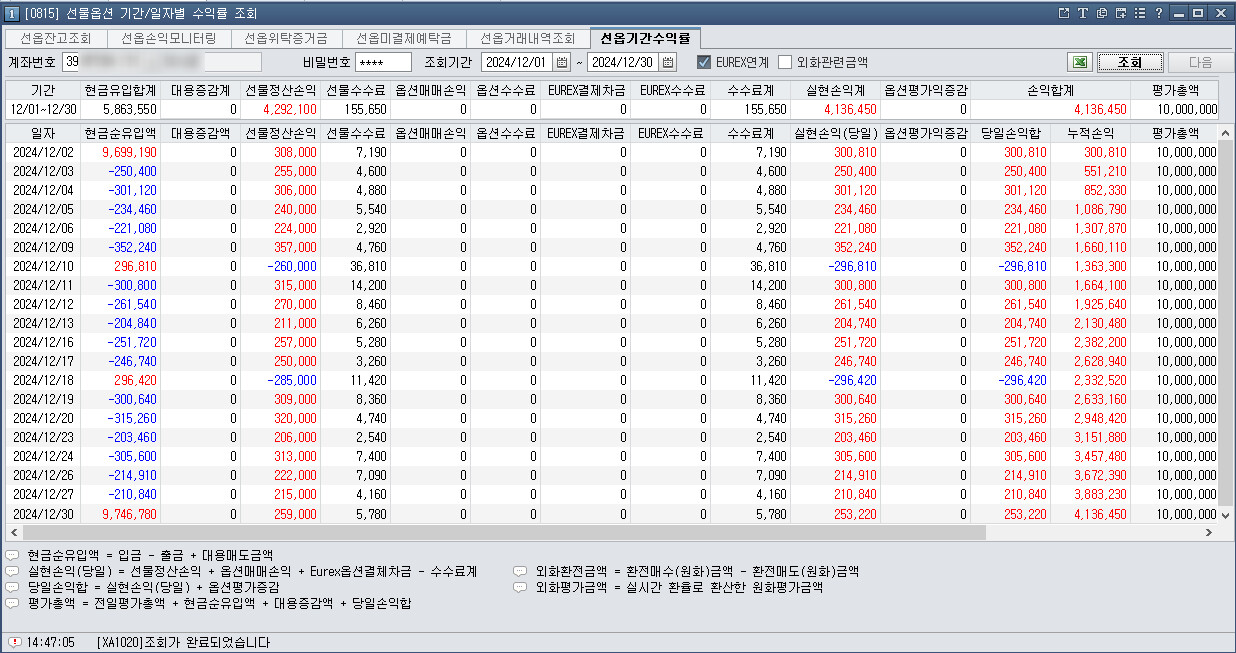Pop out the window with the arrow icon
The image size is (1236, 653).
1064,13
